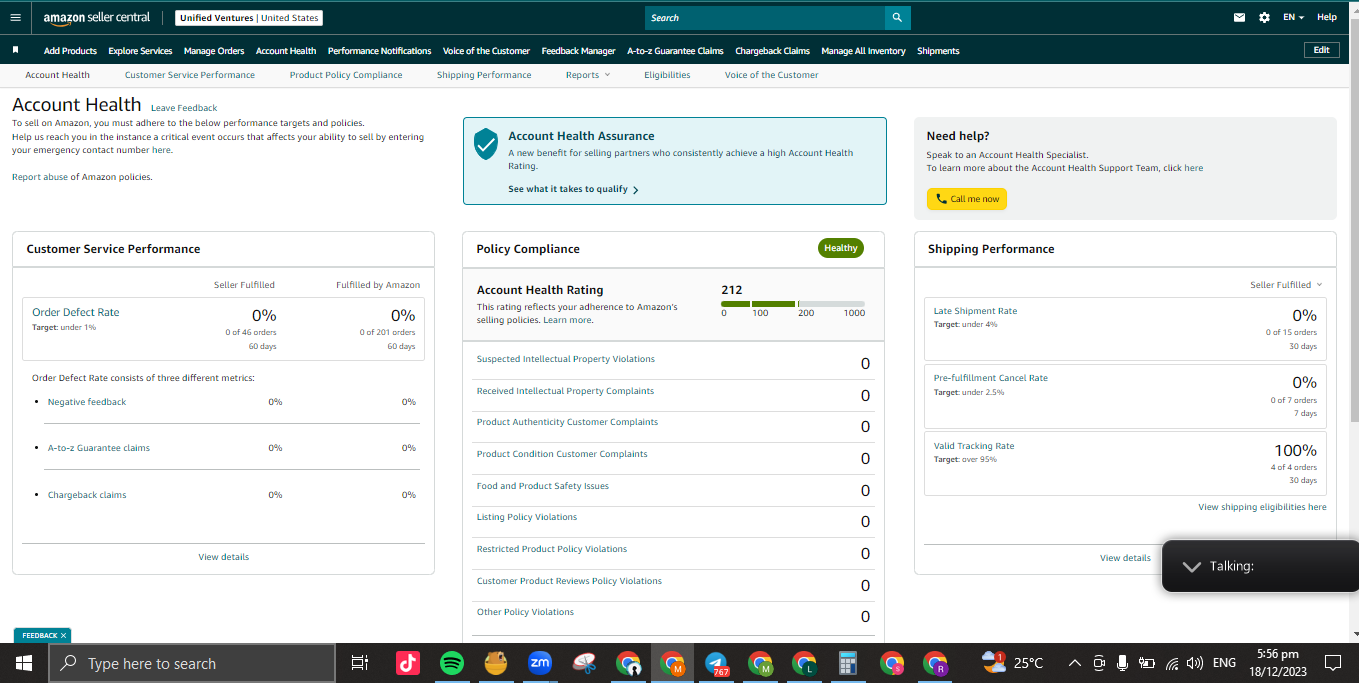1359x683 pixels.
Task: Open Chargeback claims metric link
Action: (87, 495)
